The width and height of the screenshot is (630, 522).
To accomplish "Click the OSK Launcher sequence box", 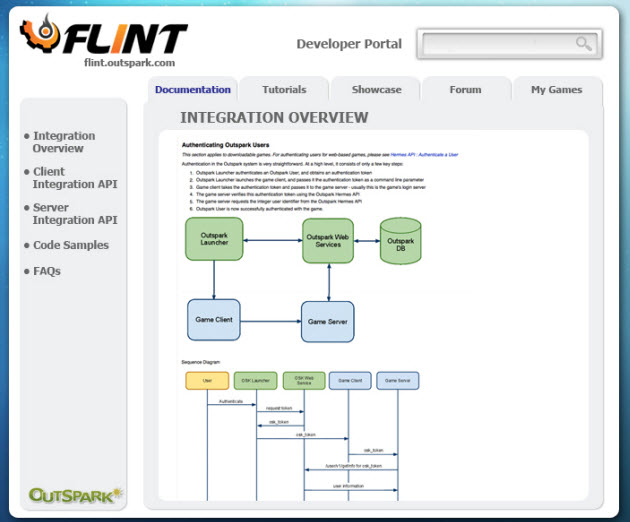I will click(x=256, y=381).
